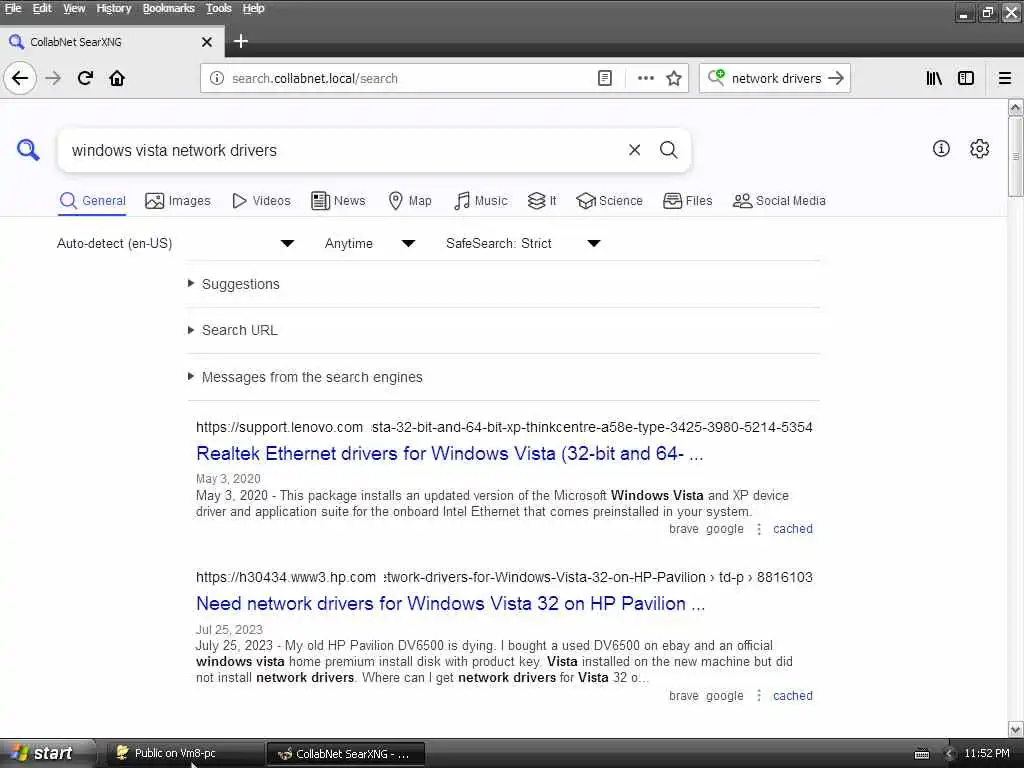Open Need network drivers HP Pavilion link
The width and height of the screenshot is (1024, 768).
451,603
